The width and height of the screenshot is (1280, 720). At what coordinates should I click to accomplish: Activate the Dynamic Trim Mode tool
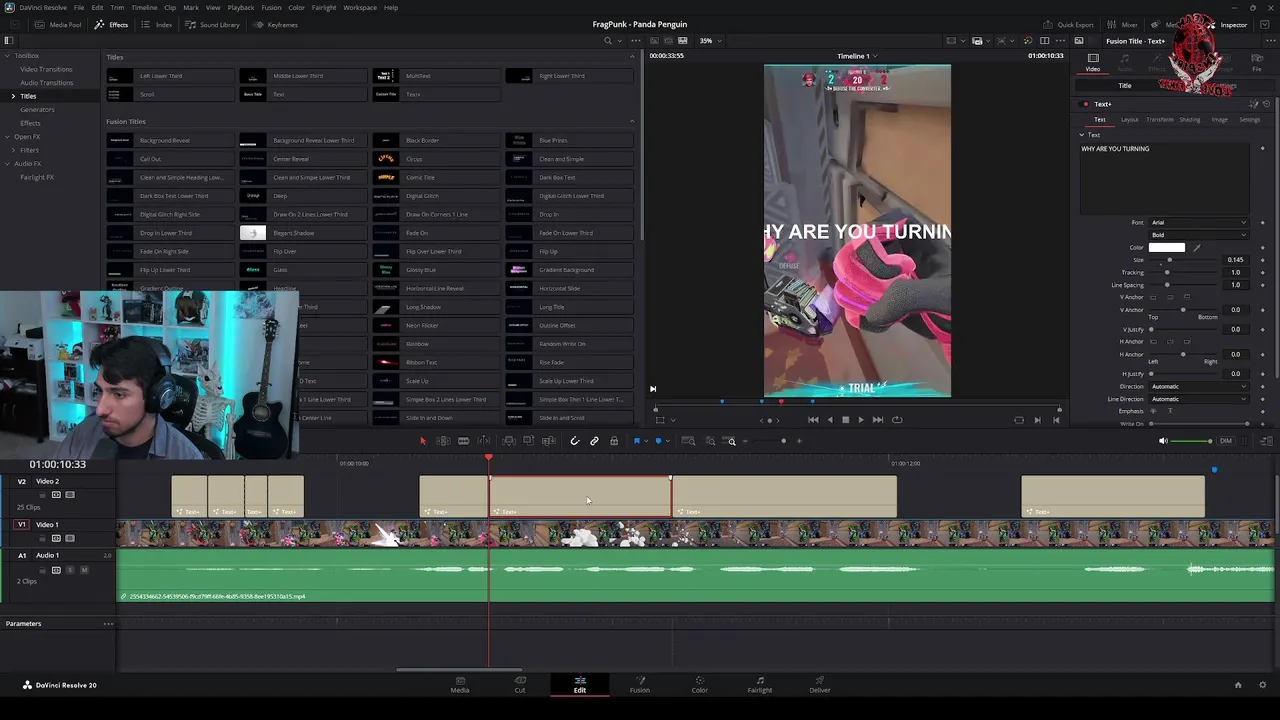[464, 441]
